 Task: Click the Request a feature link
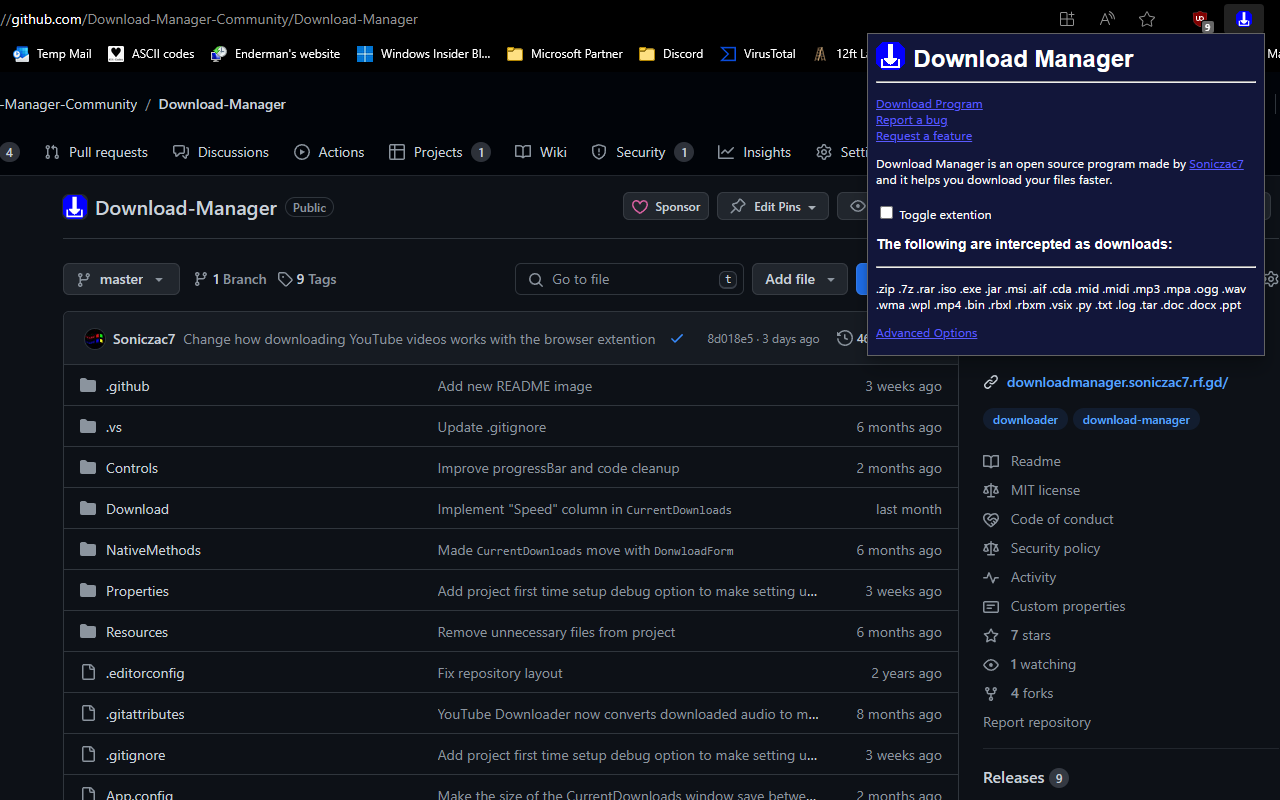[x=924, y=136]
